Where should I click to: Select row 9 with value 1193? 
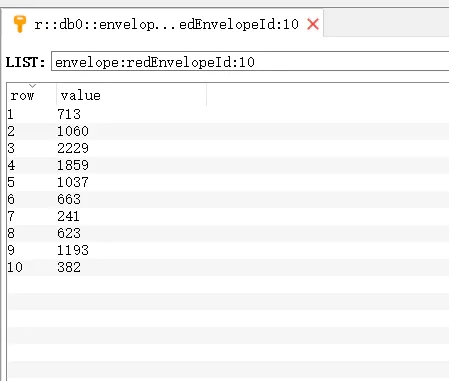pos(228,250)
